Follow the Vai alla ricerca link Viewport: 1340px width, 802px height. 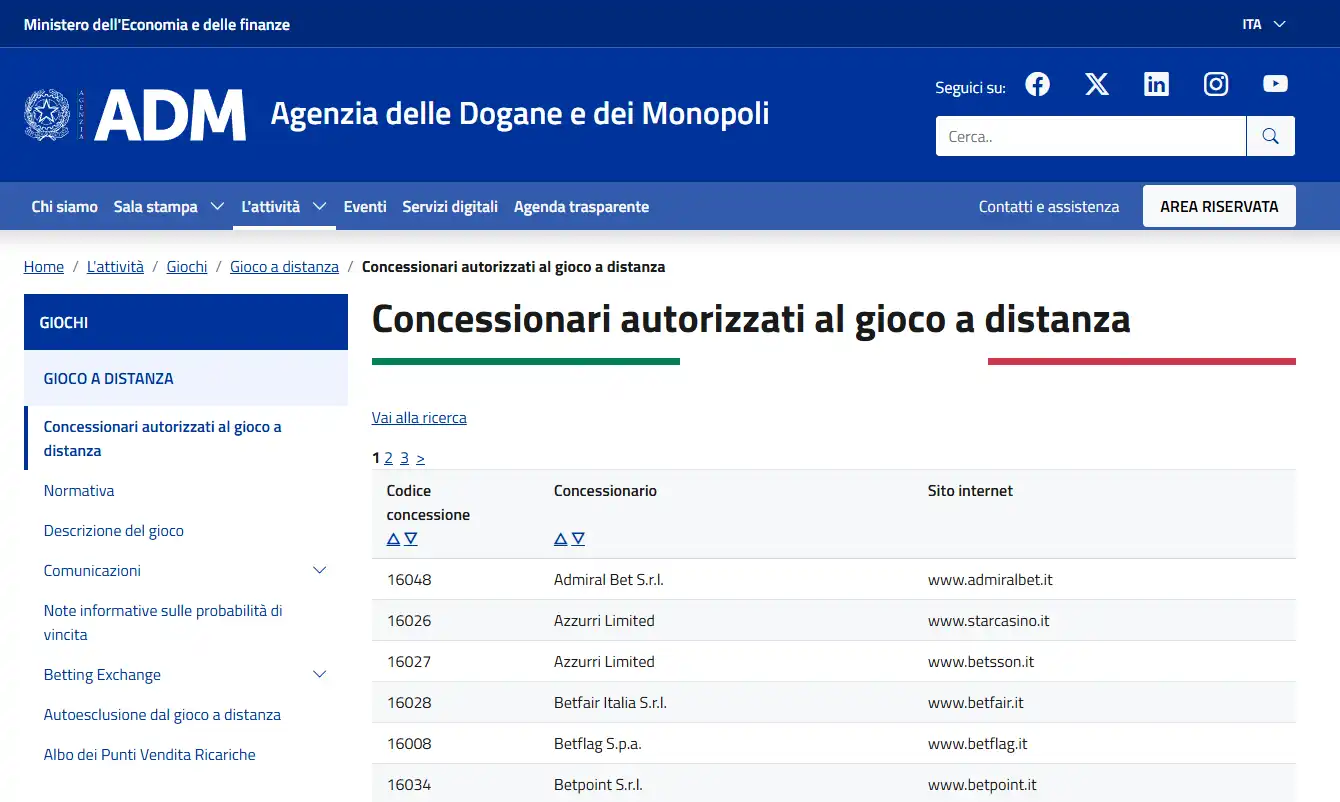(x=419, y=418)
